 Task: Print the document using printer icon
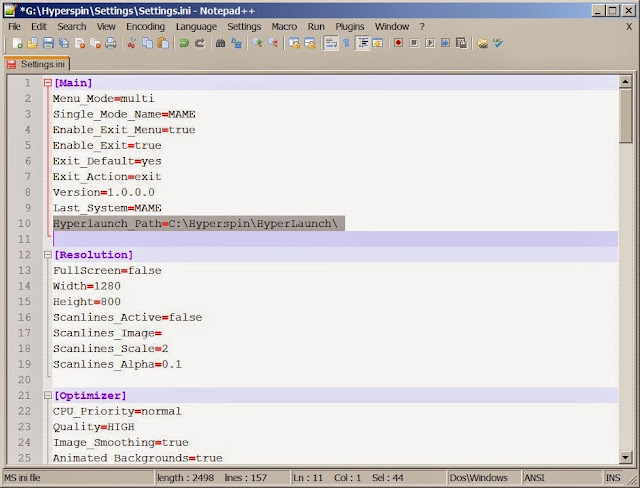pos(111,43)
